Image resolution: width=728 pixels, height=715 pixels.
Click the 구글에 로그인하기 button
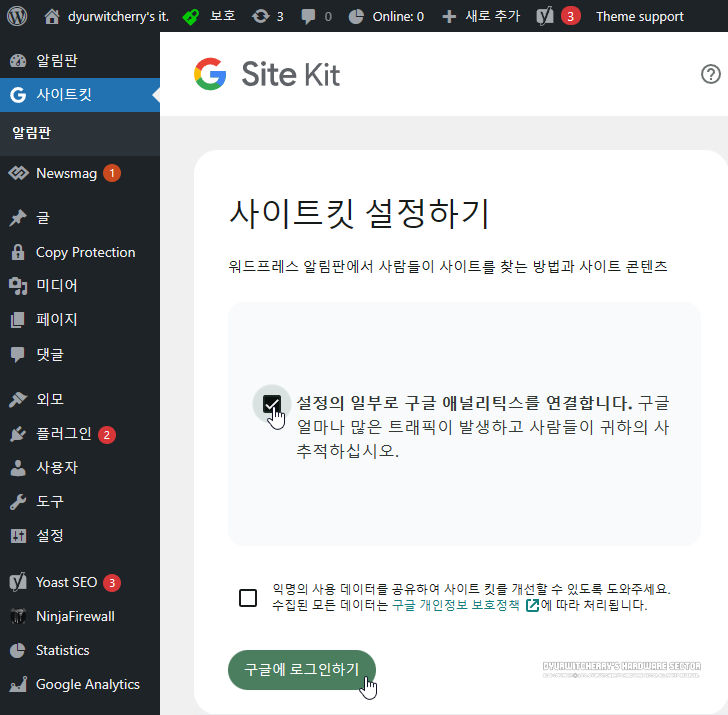pos(302,670)
